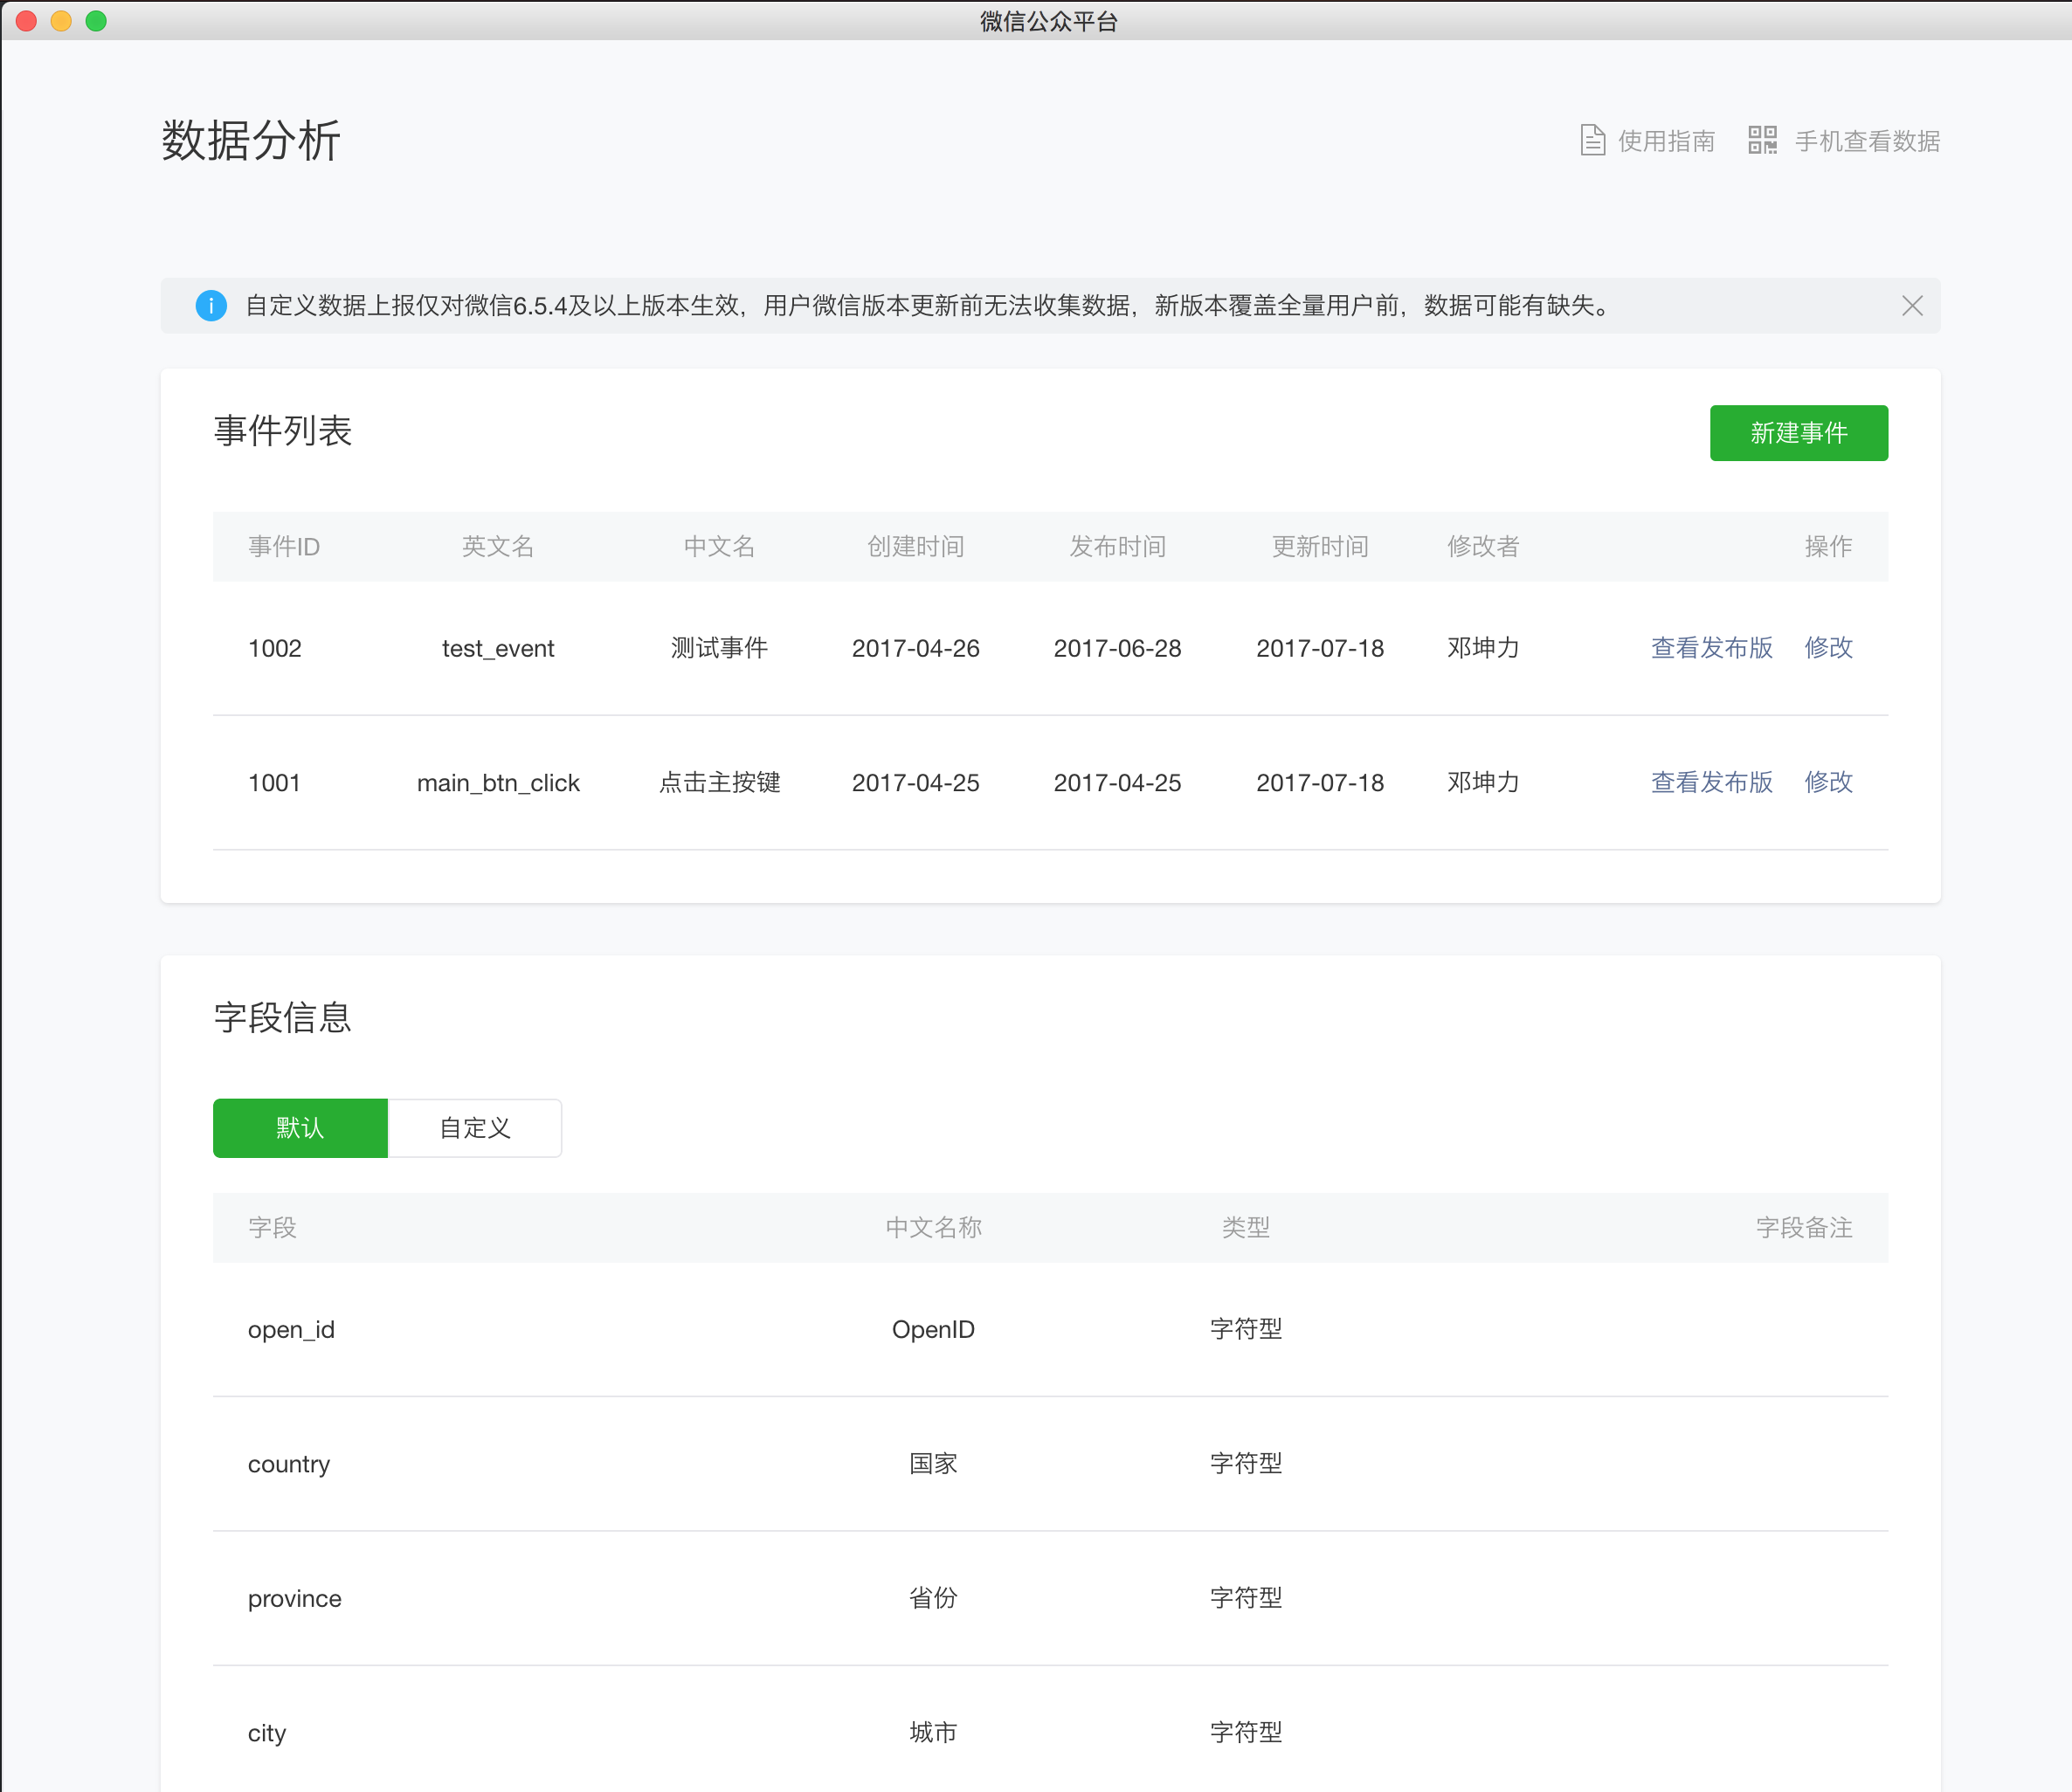Select the test_event row name
Viewport: 2072px width, 1792px height.
(x=498, y=649)
